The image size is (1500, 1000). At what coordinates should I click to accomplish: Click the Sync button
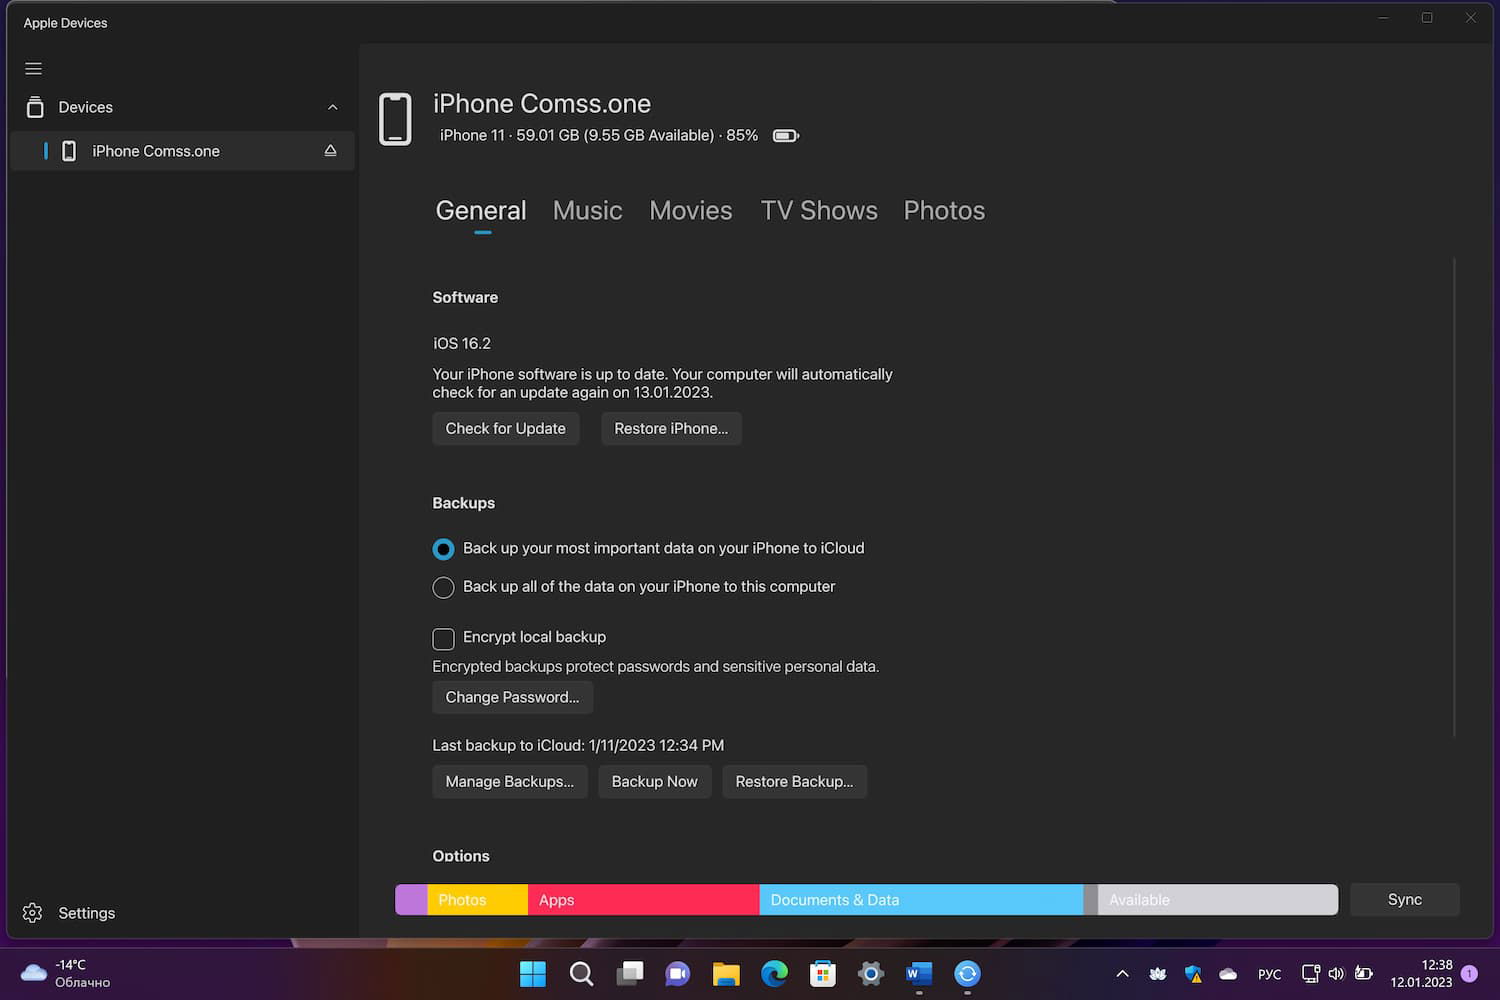pos(1405,899)
